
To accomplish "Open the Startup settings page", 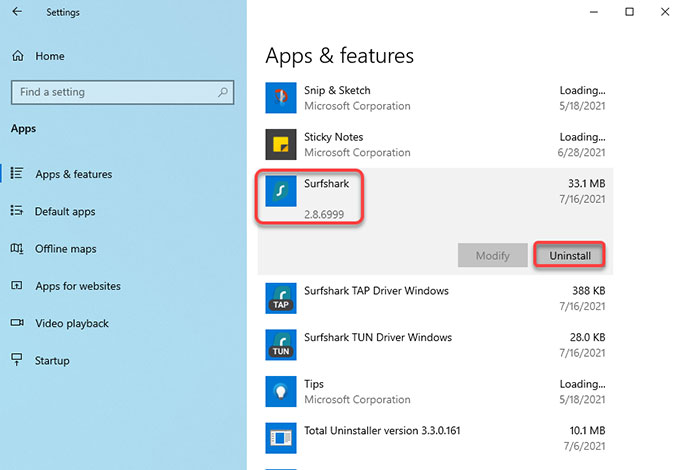I will (x=52, y=361).
